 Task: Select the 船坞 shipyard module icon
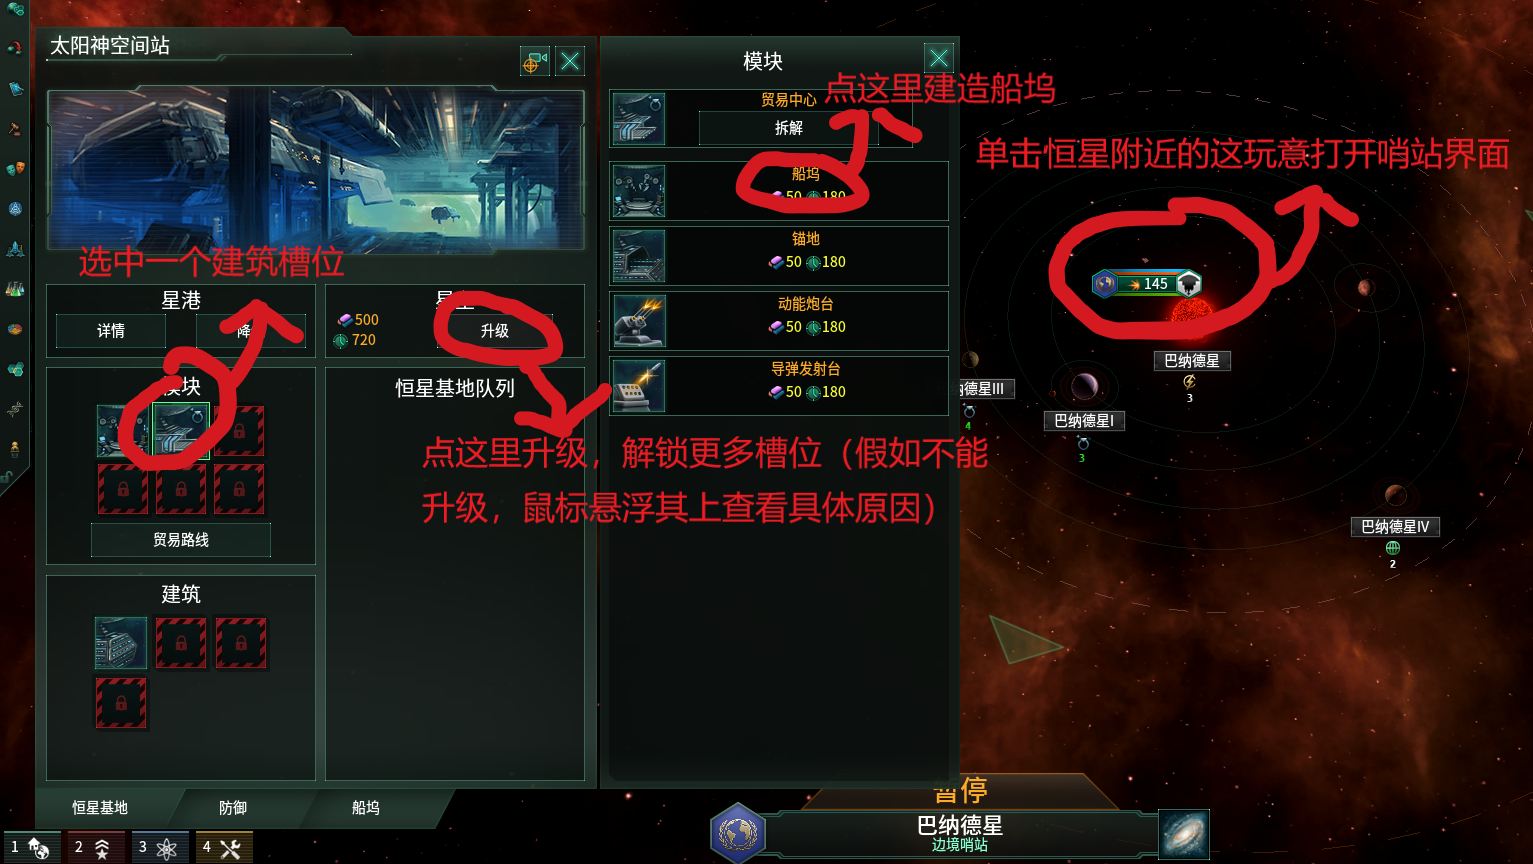click(x=639, y=191)
